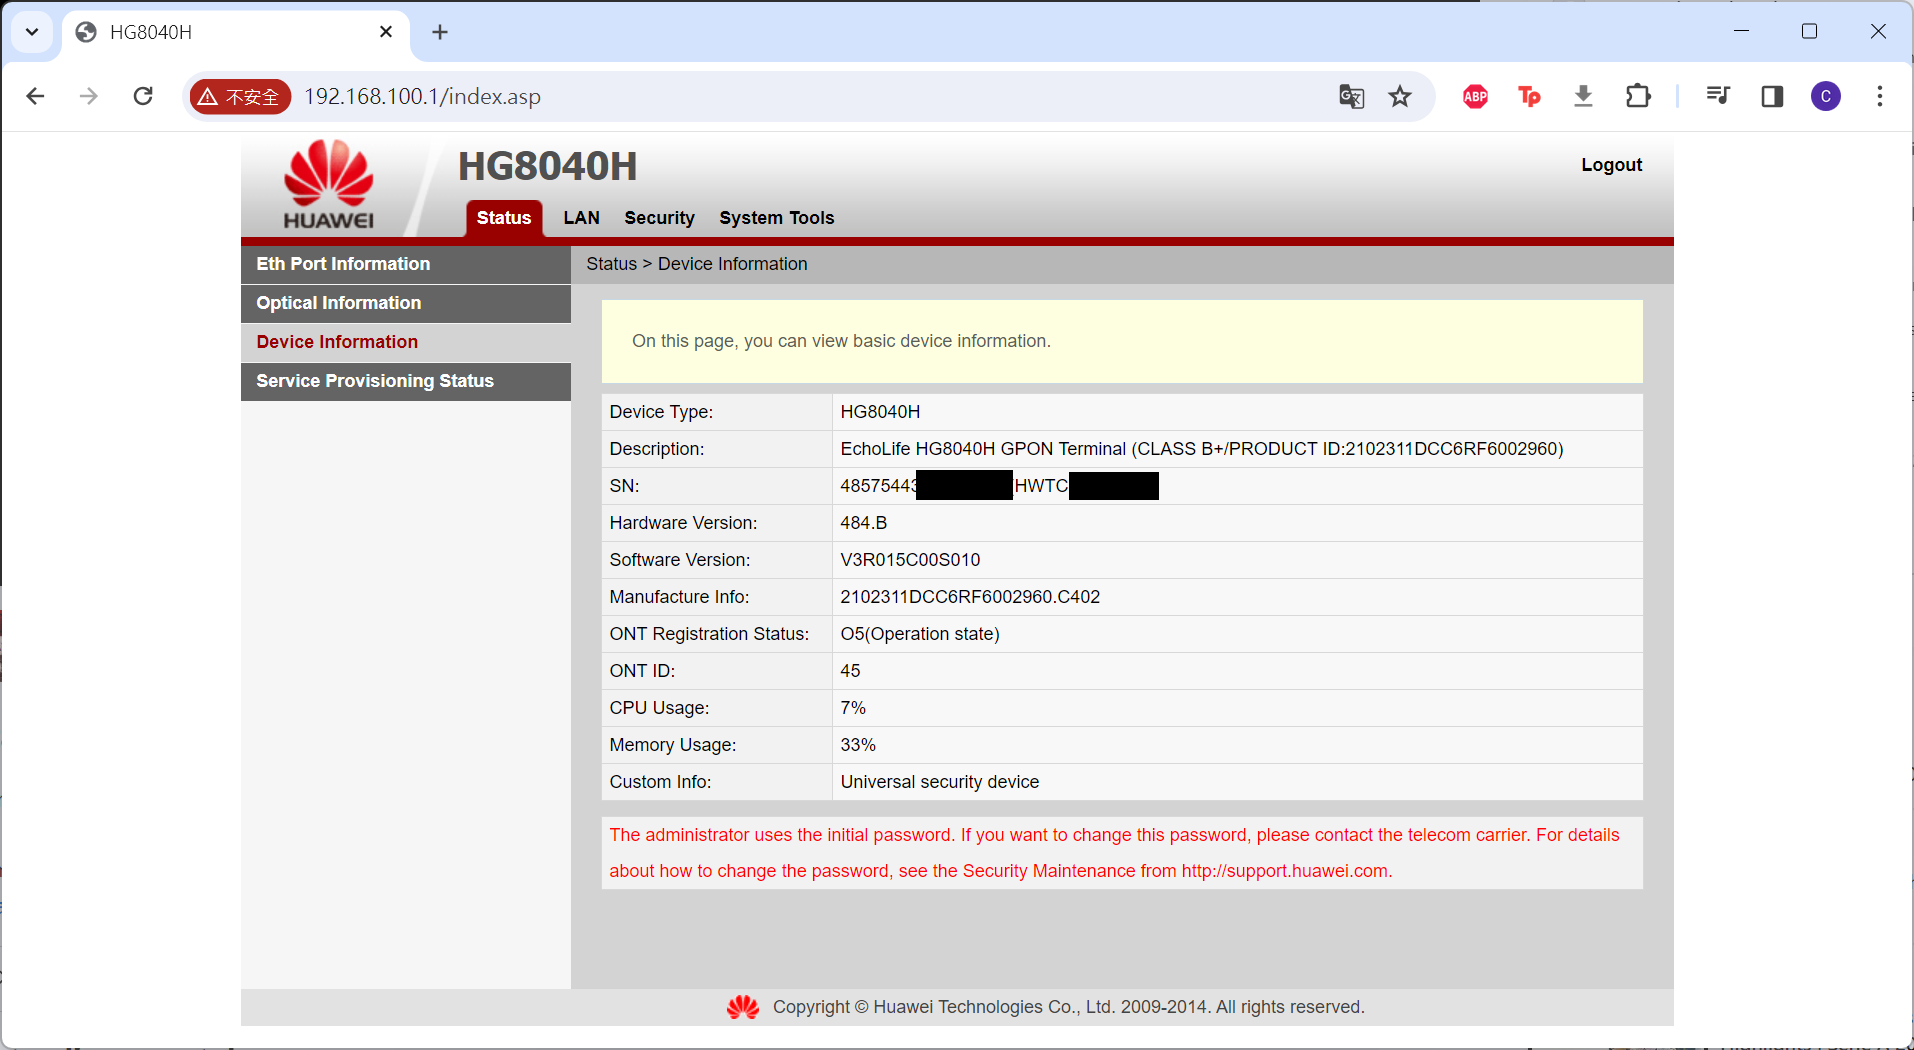Reload the router page
Viewport: 1914px width, 1050px height.
[x=143, y=96]
